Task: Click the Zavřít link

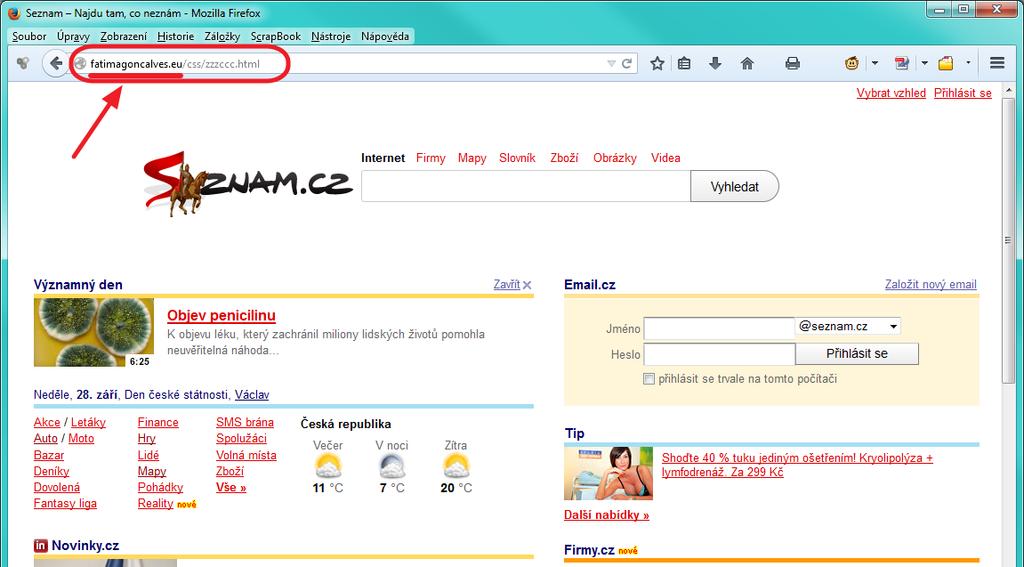Action: [x=507, y=284]
